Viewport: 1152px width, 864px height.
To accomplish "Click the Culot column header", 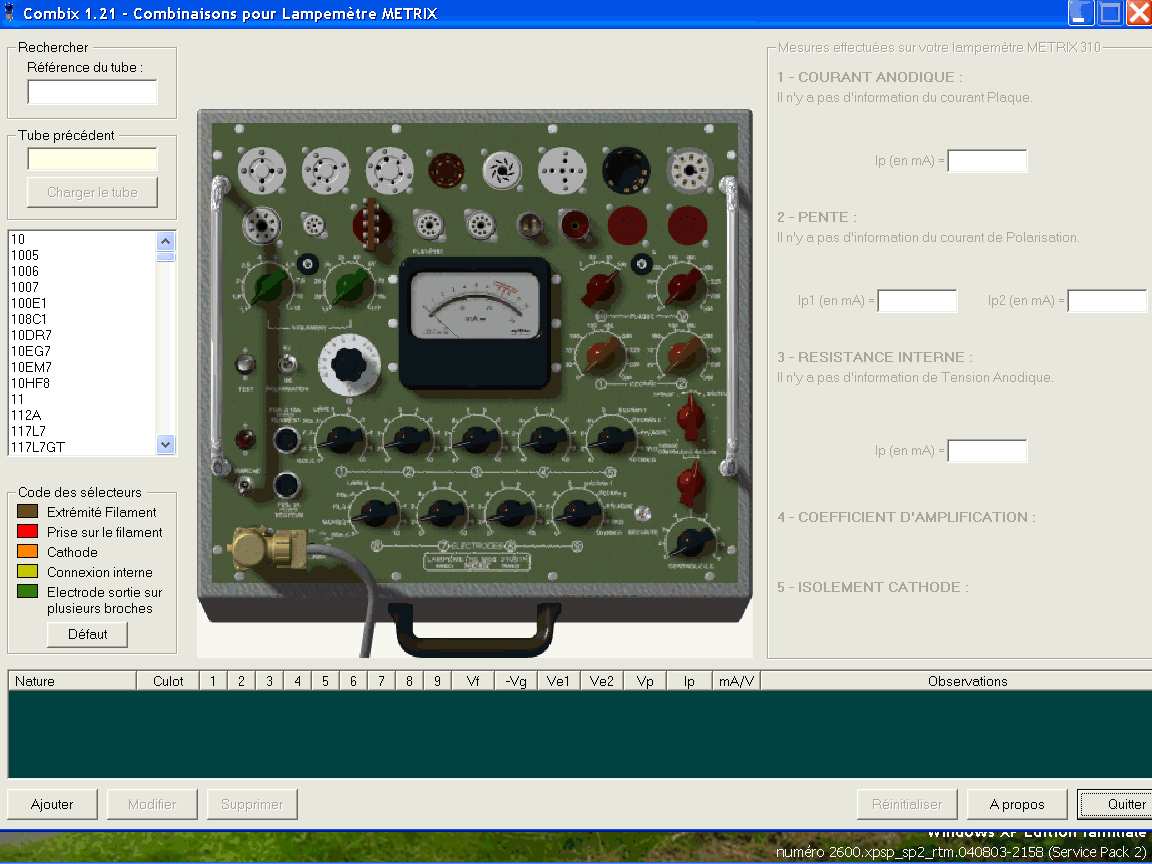I will 168,681.
